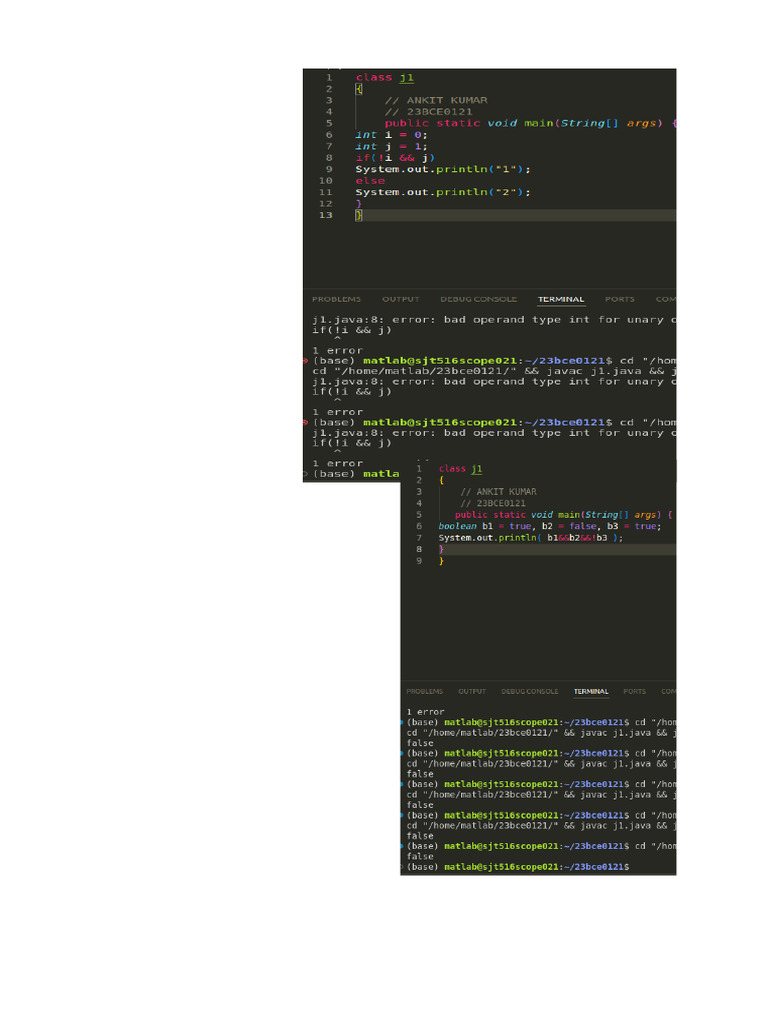Click gutter line number 10 beside 'else'
768x1024 pixels.
tap(326, 181)
